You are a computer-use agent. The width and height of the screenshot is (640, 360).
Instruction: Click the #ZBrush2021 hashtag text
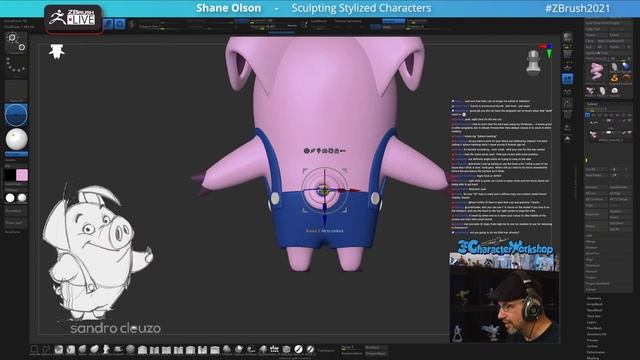pyautogui.click(x=578, y=8)
